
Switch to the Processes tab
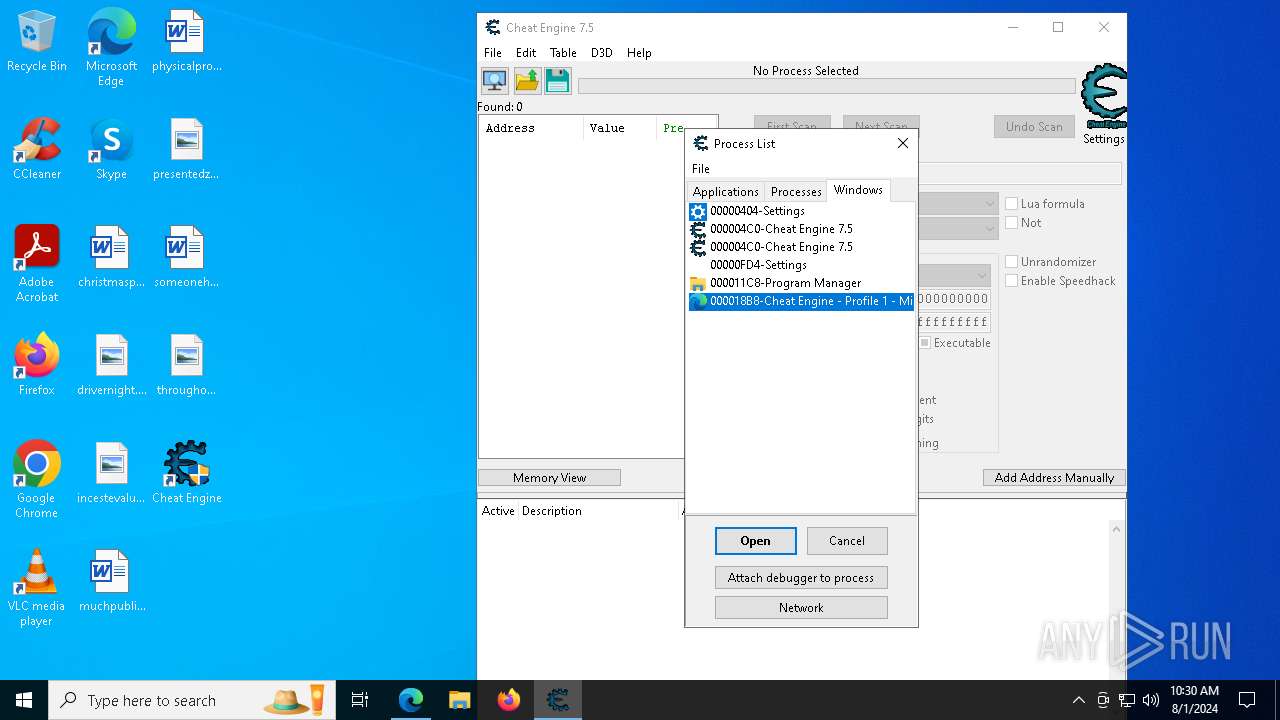pos(796,192)
